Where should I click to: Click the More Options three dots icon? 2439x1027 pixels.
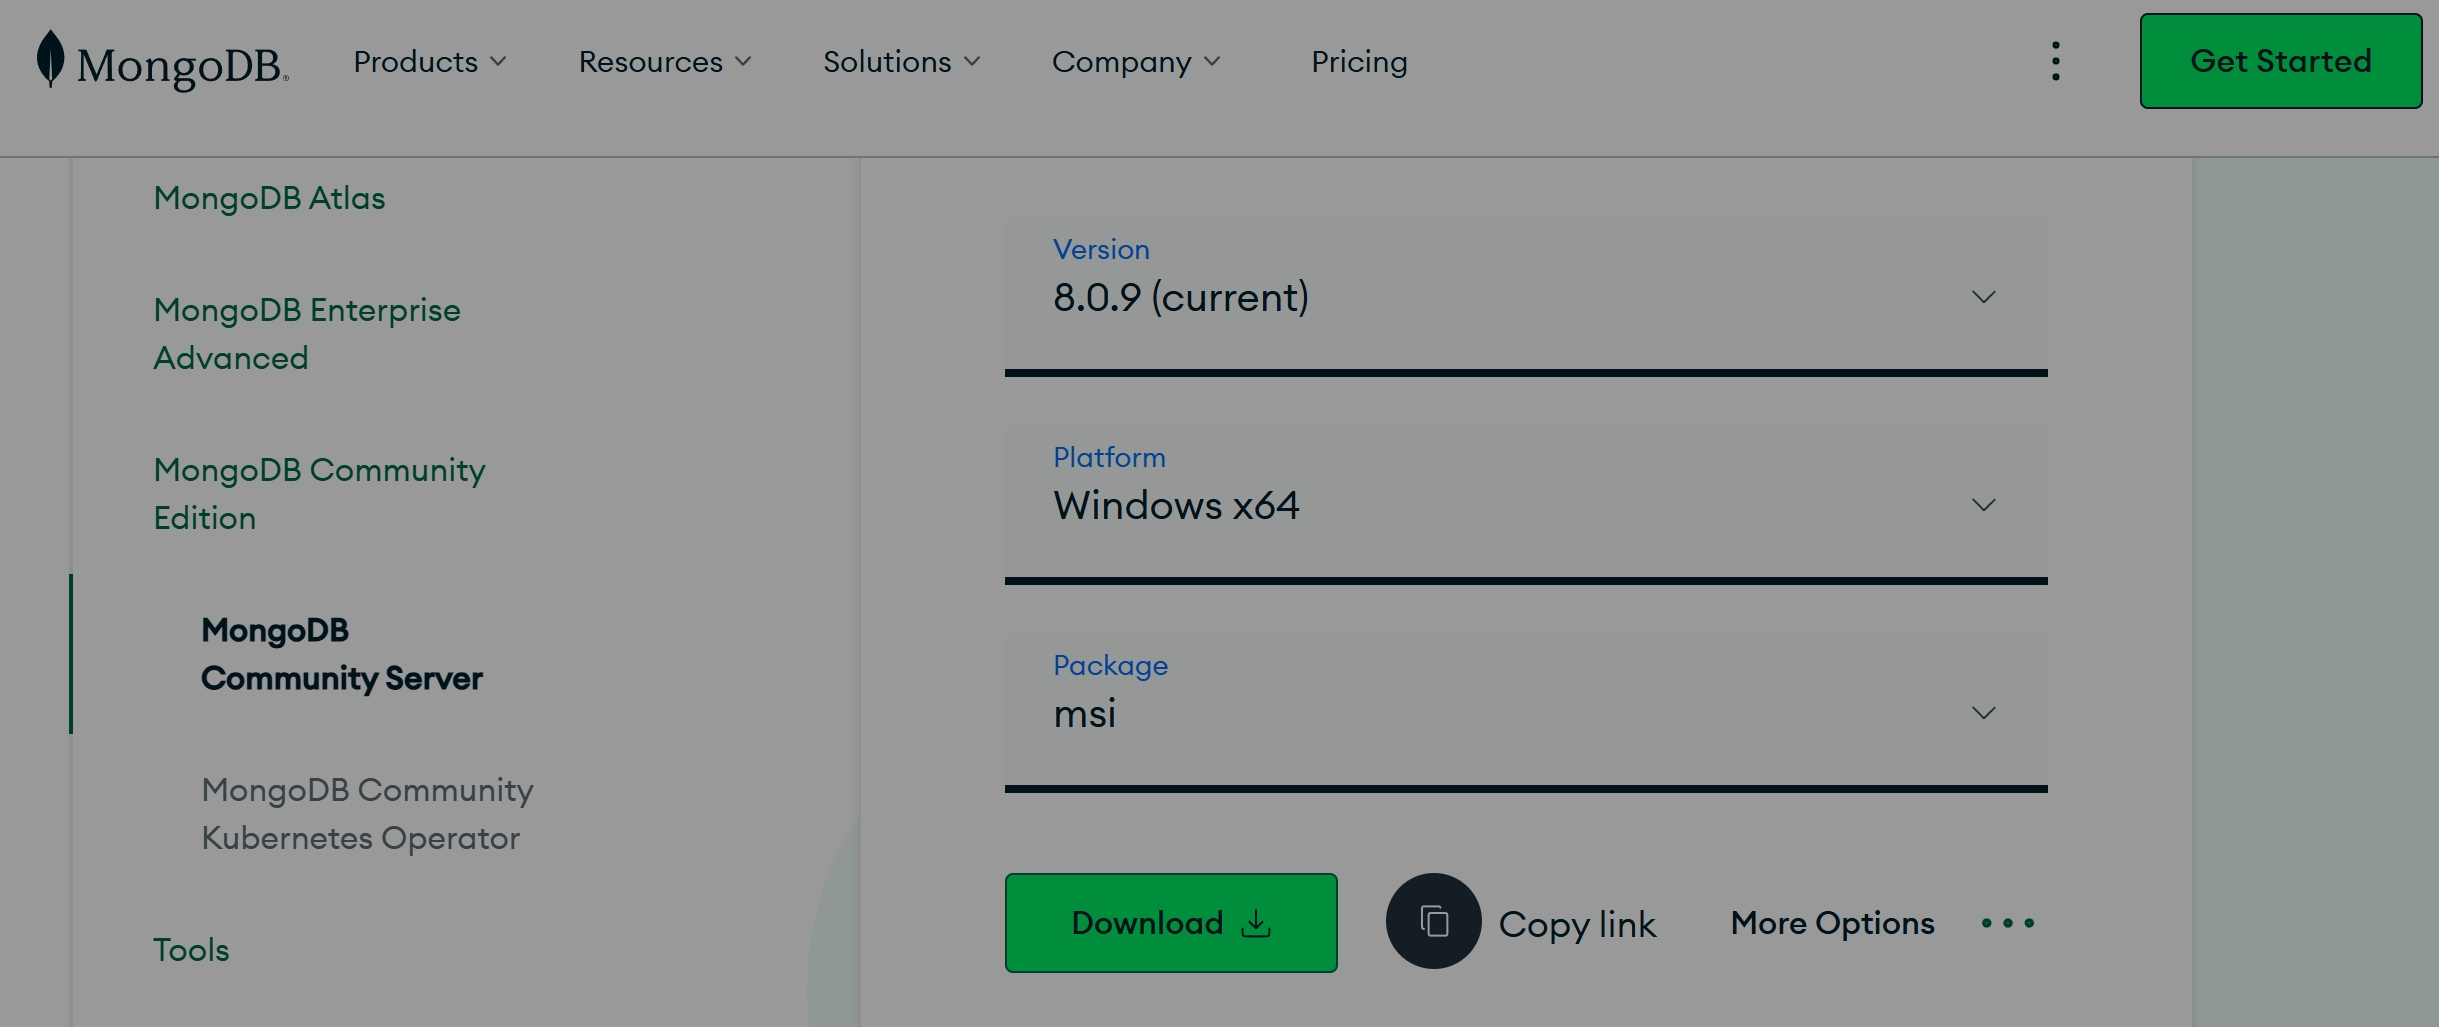point(2008,923)
